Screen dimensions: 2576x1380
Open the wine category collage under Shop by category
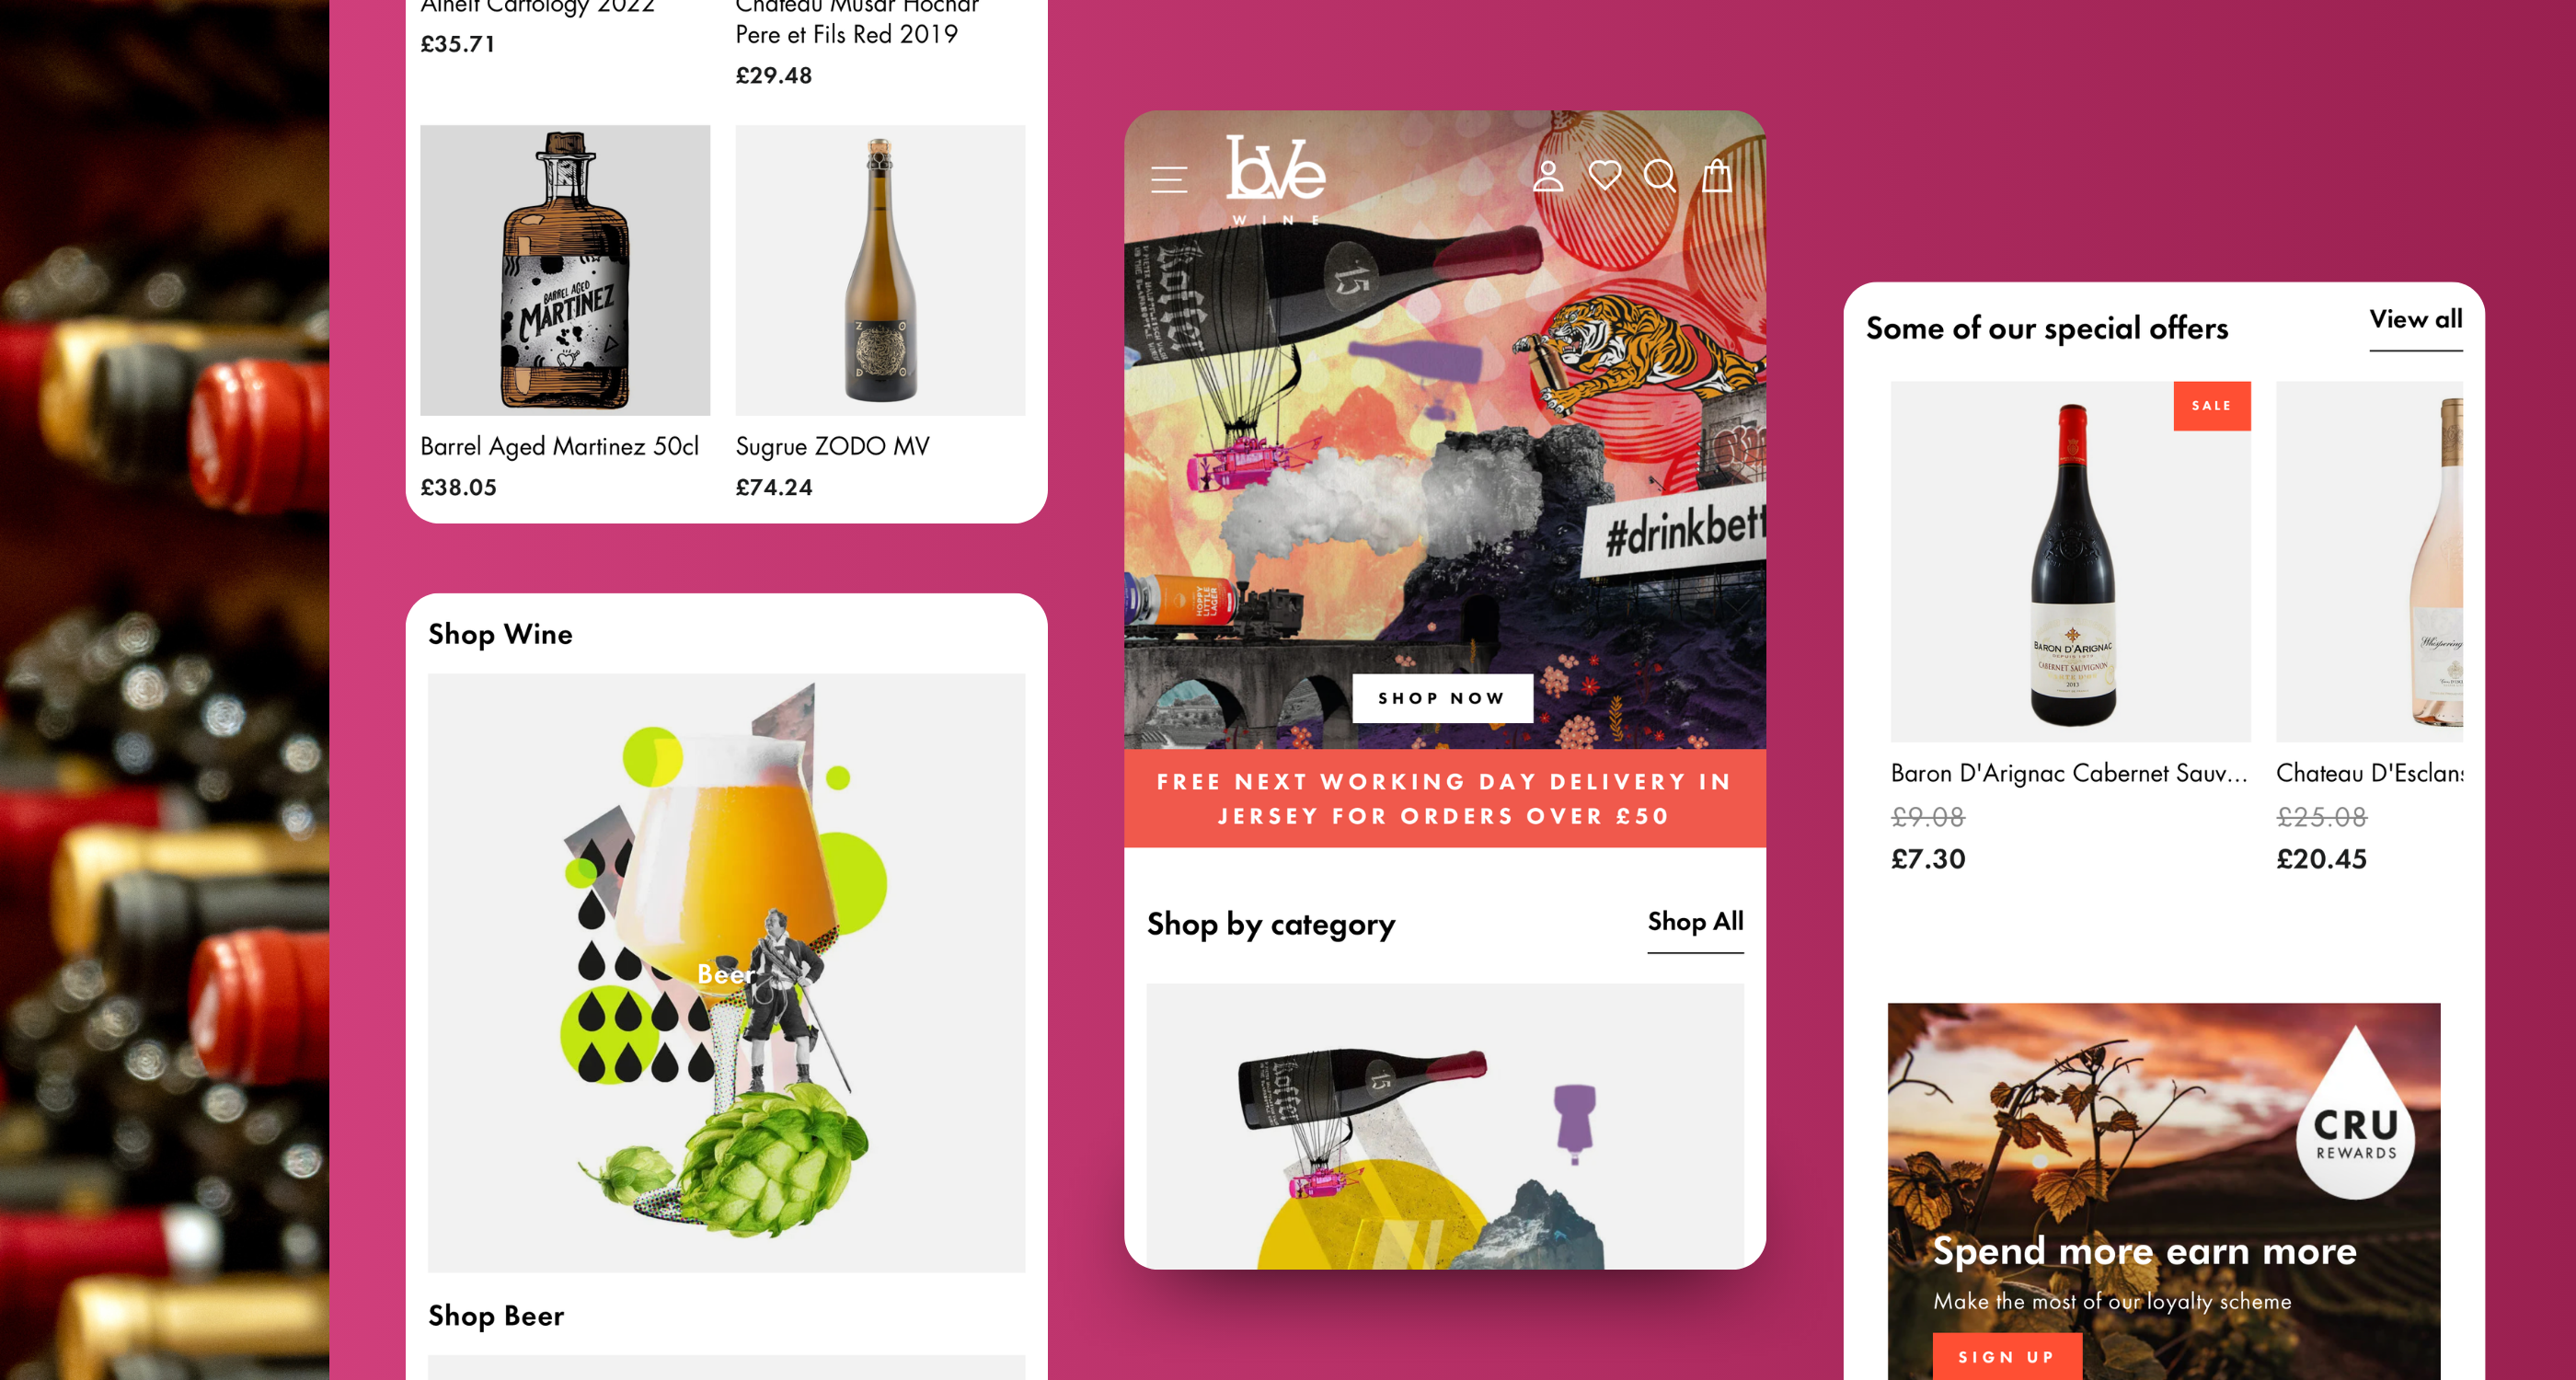1444,1126
